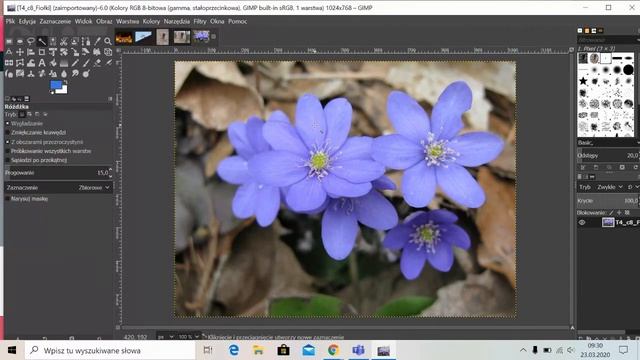This screenshot has height=360, width=640.
Task: Select the Clone stamp tool
Action: click(31, 74)
